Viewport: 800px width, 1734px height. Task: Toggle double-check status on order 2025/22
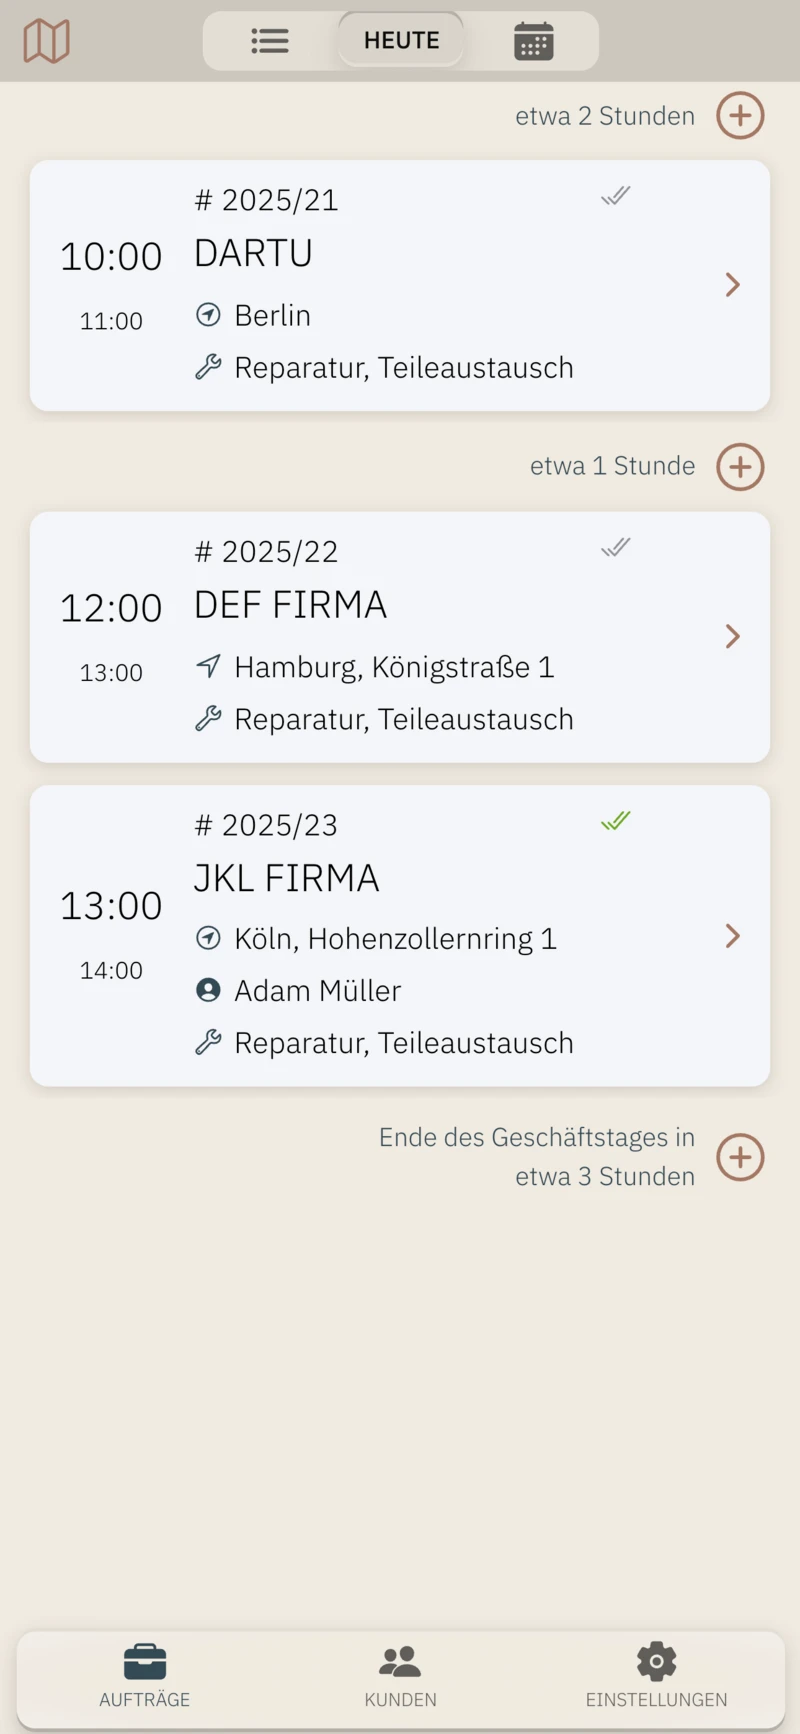(616, 547)
